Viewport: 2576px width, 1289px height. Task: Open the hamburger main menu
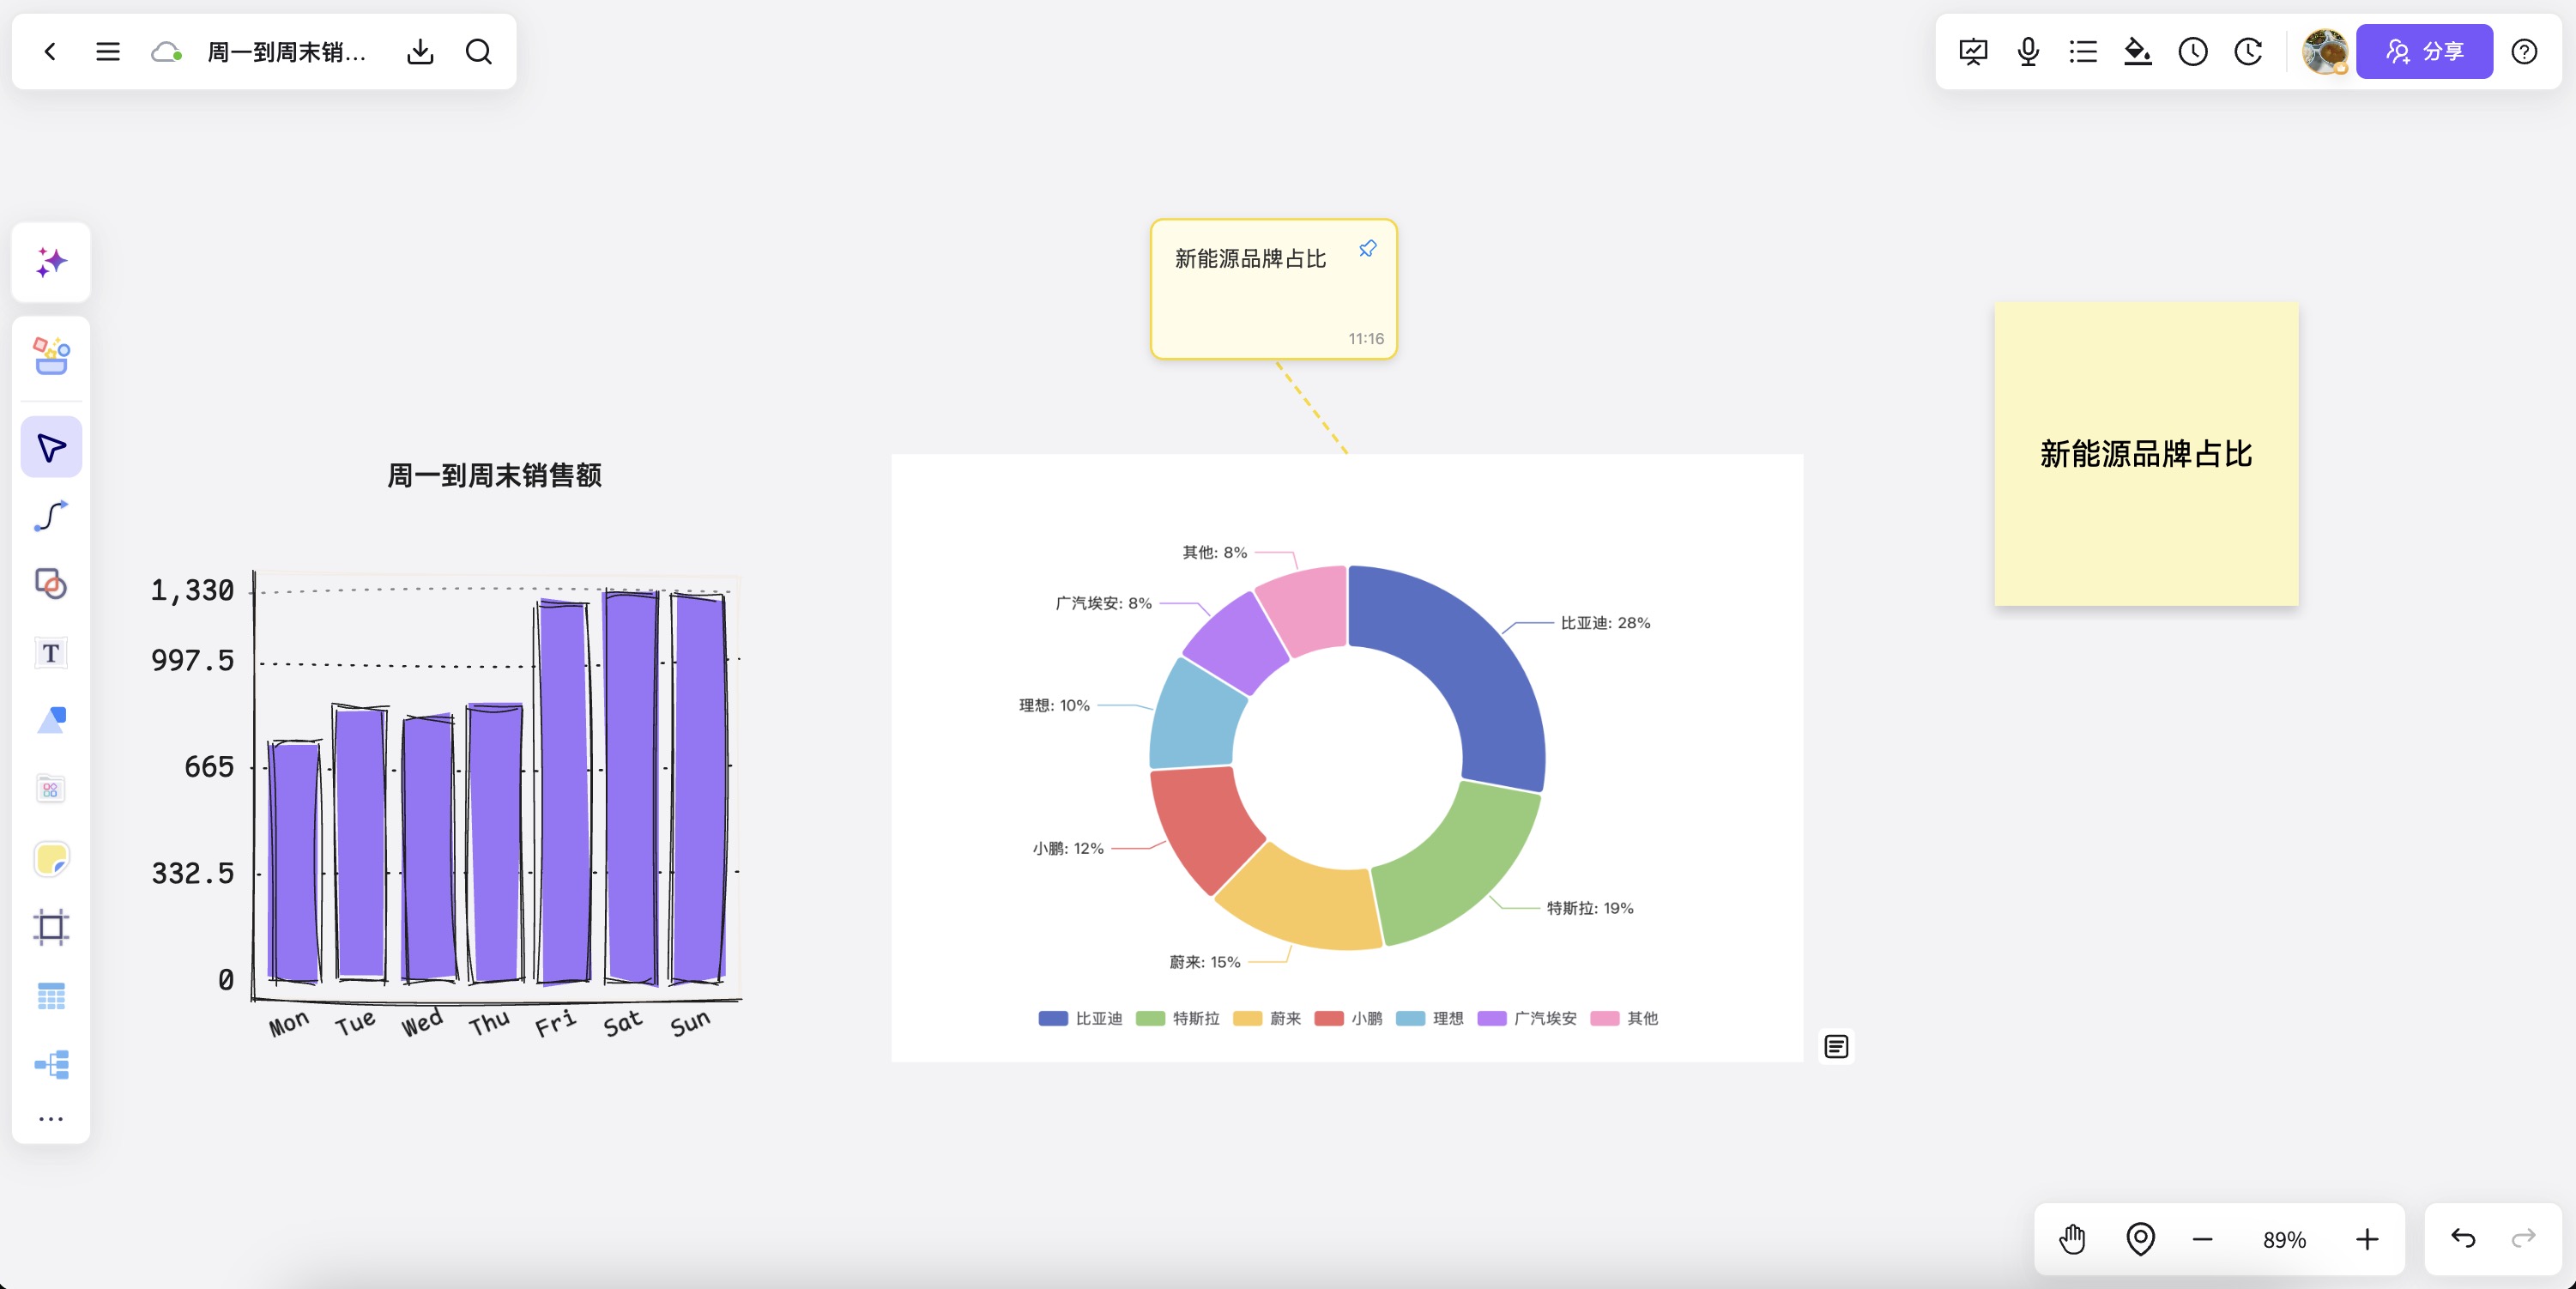click(x=108, y=51)
